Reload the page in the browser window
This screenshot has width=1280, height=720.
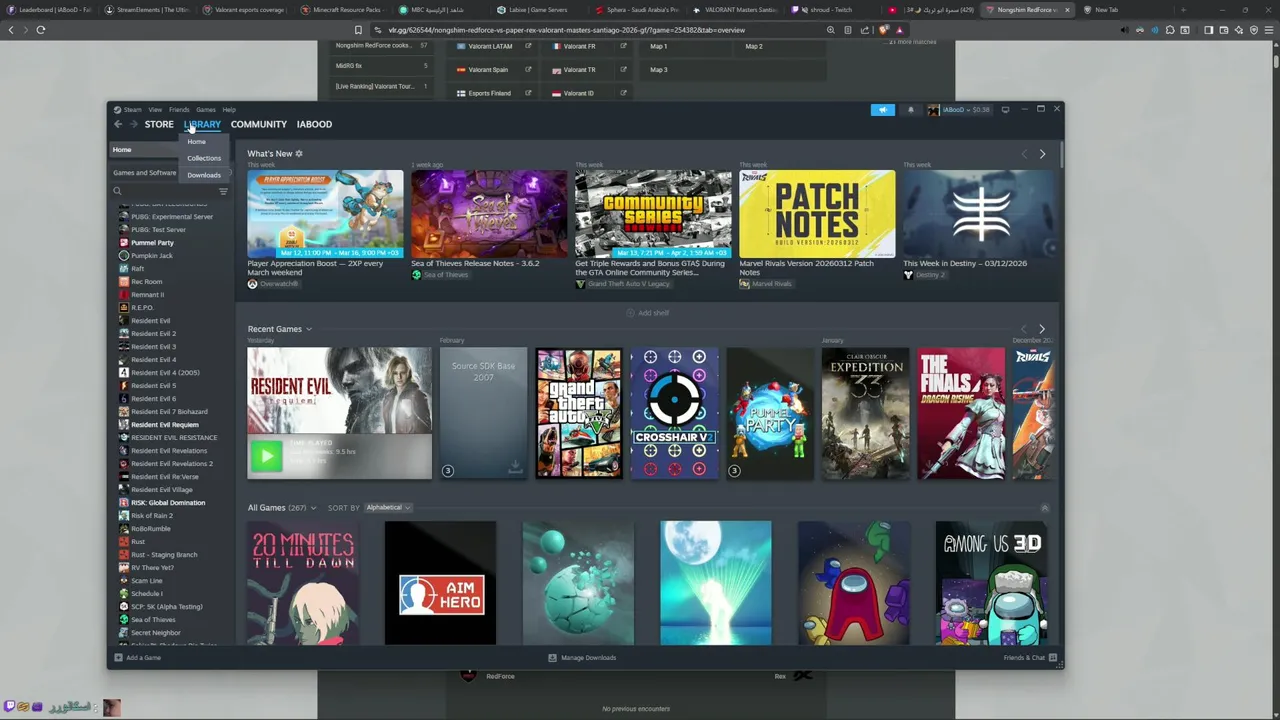tap(41, 30)
